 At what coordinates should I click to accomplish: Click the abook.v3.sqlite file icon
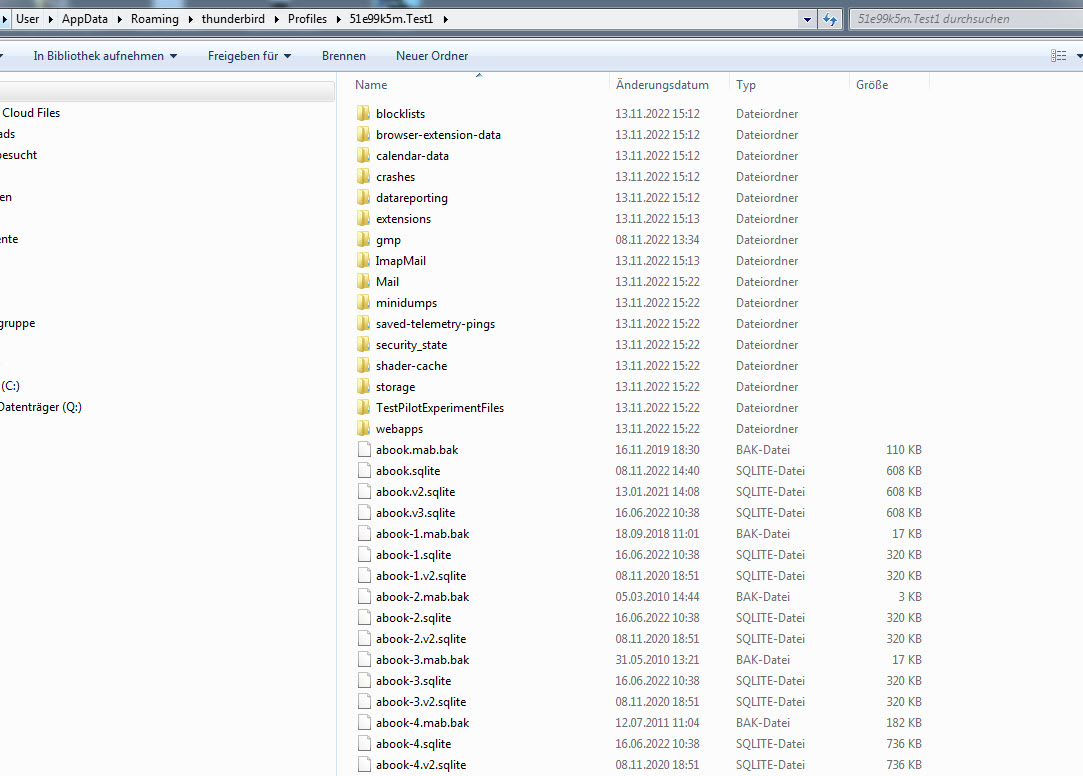coord(364,512)
